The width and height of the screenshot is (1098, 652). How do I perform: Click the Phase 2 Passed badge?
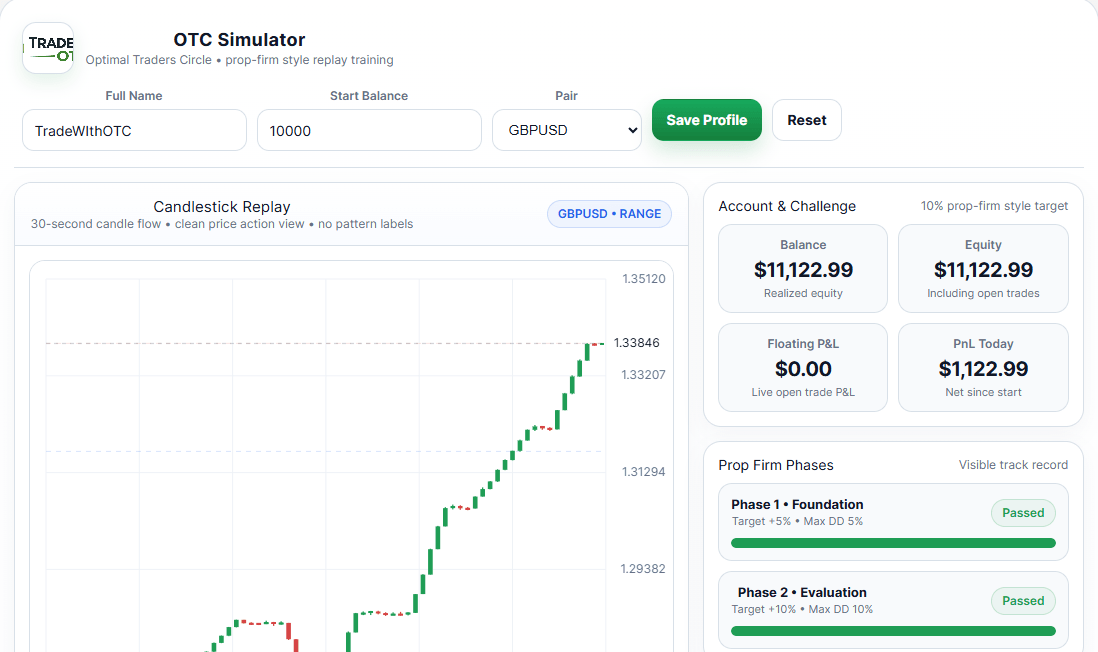1023,601
